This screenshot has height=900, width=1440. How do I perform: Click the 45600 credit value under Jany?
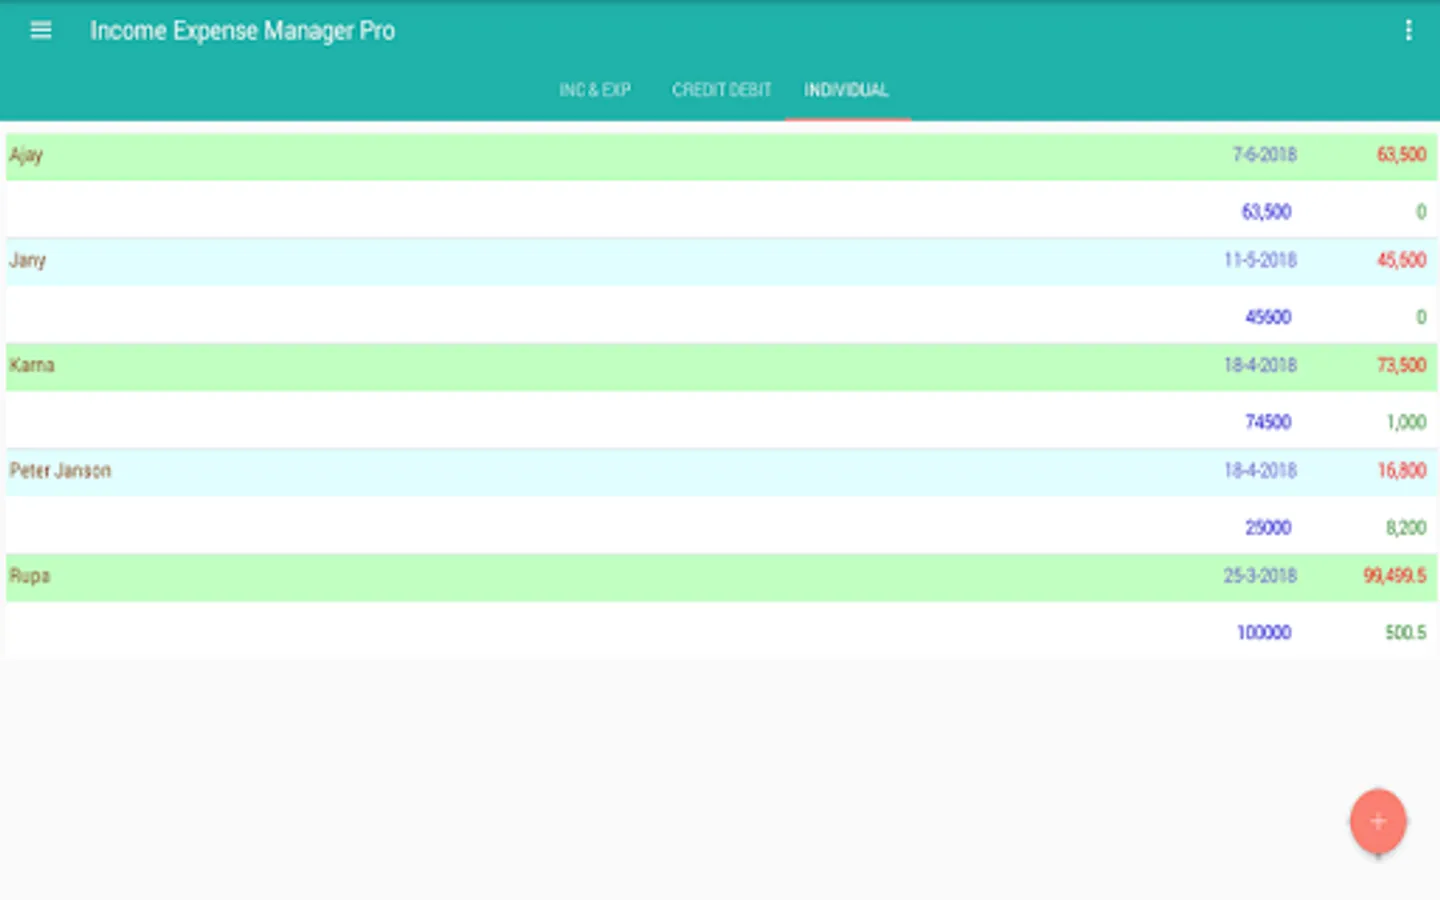(1268, 316)
